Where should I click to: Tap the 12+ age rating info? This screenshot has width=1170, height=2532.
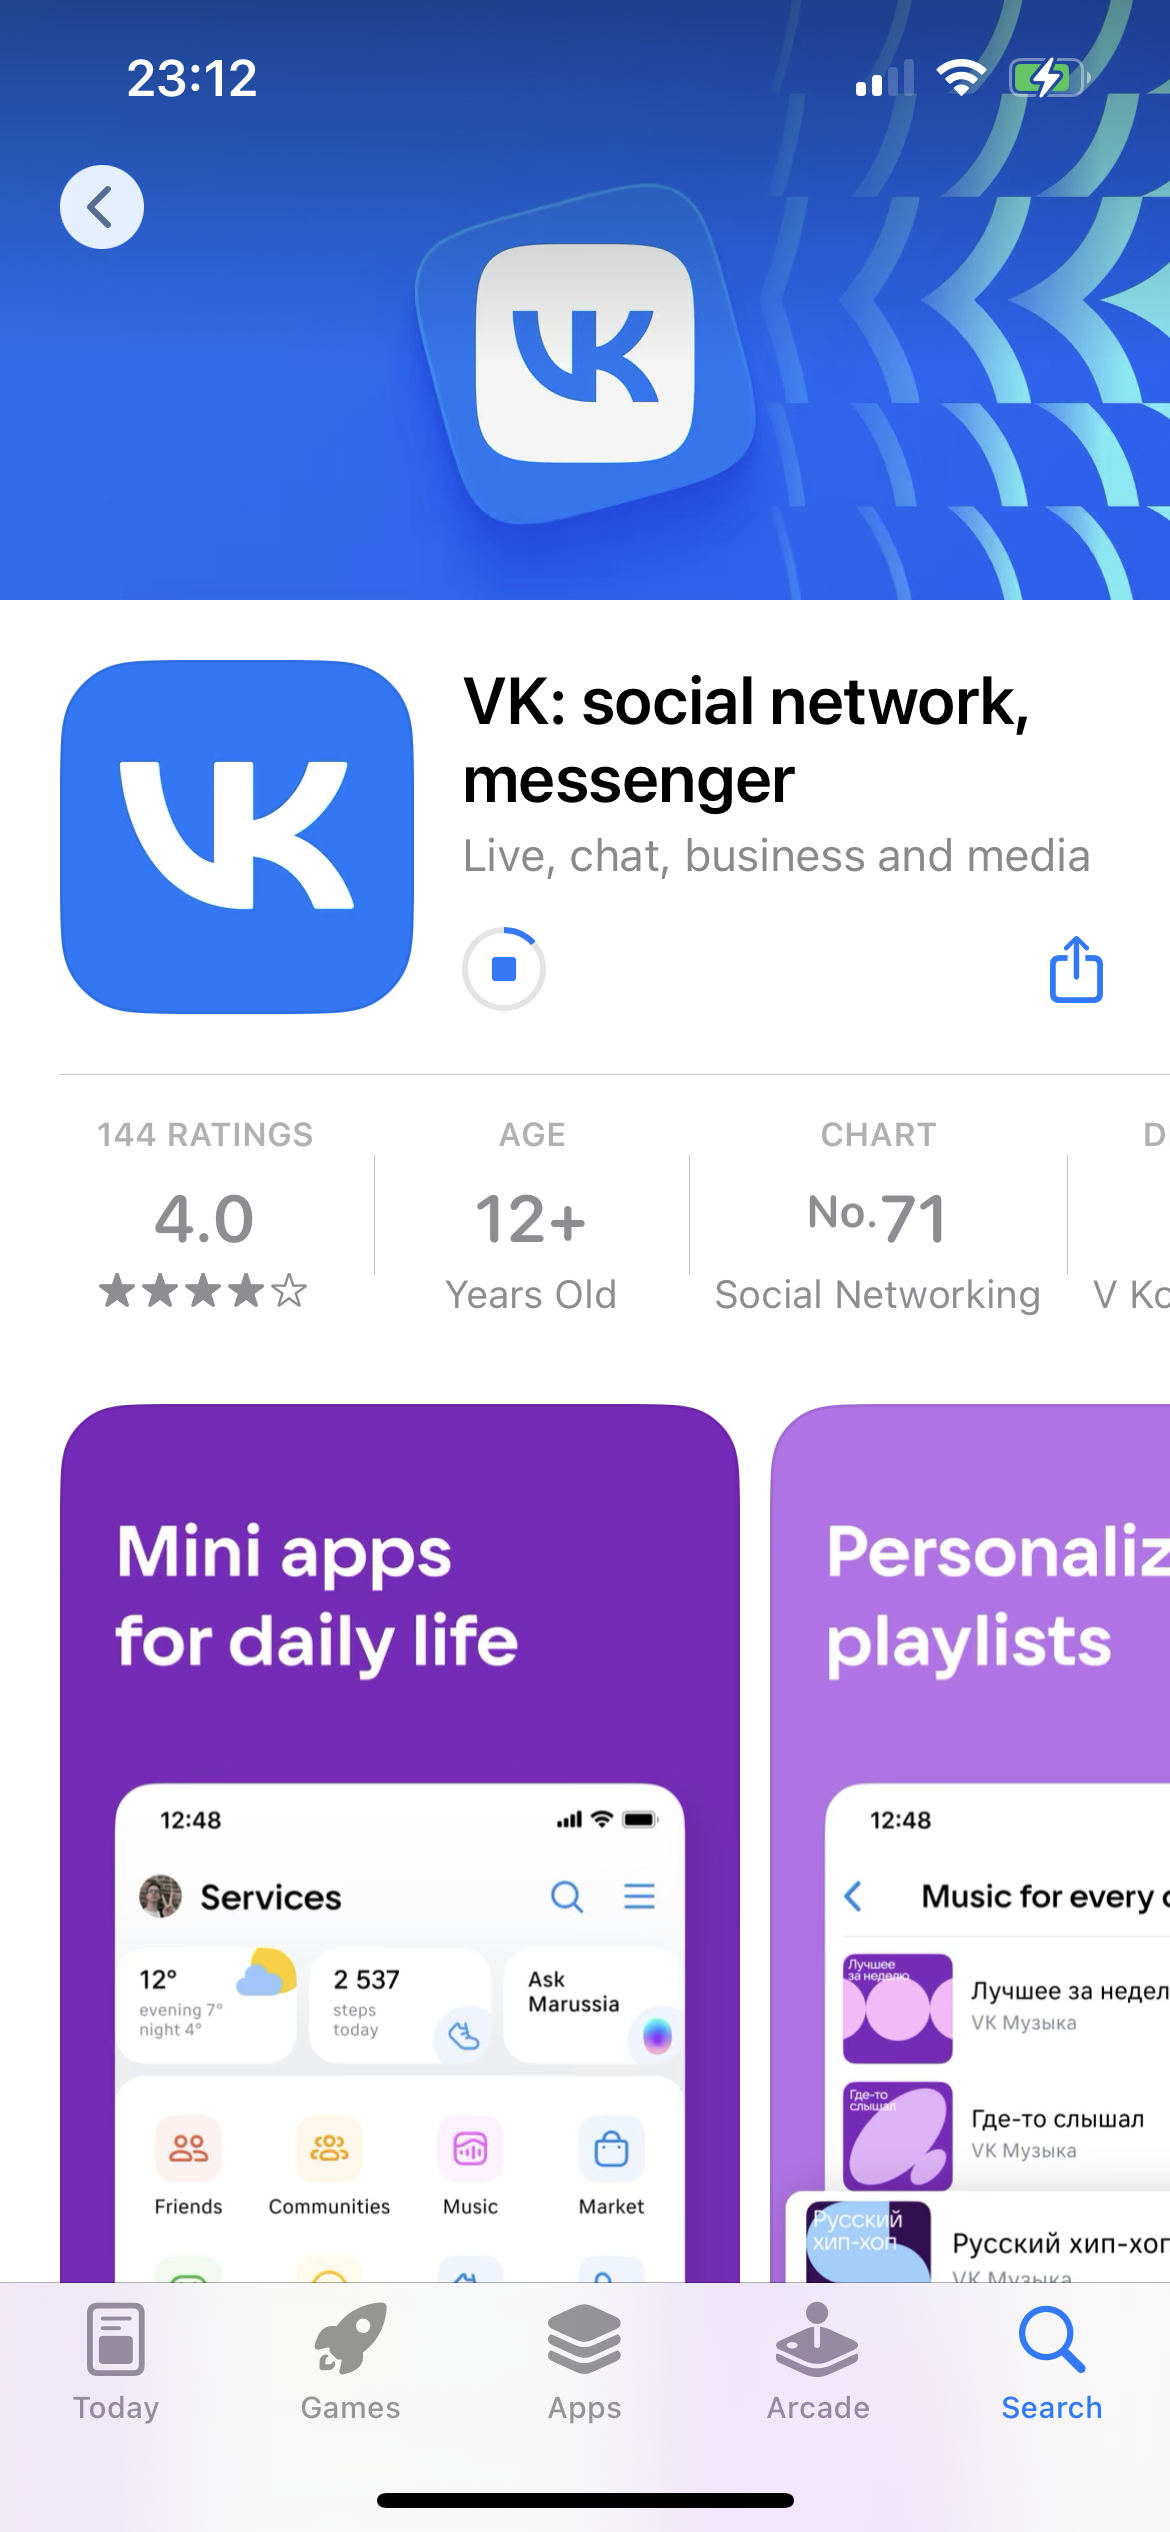[x=531, y=1214]
